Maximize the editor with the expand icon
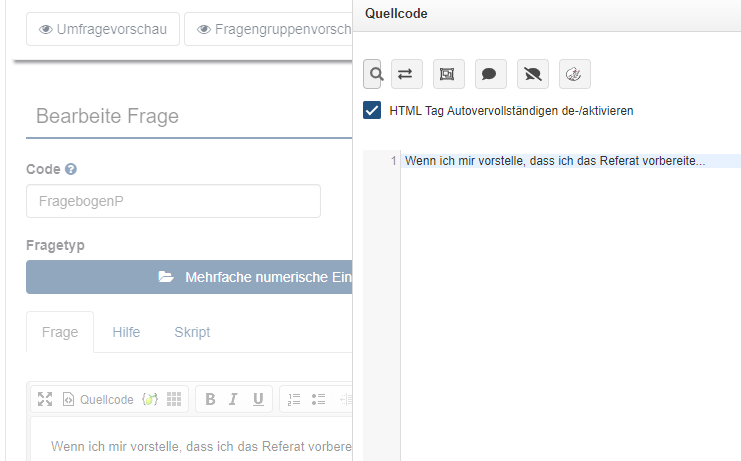741x461 pixels. (45, 399)
